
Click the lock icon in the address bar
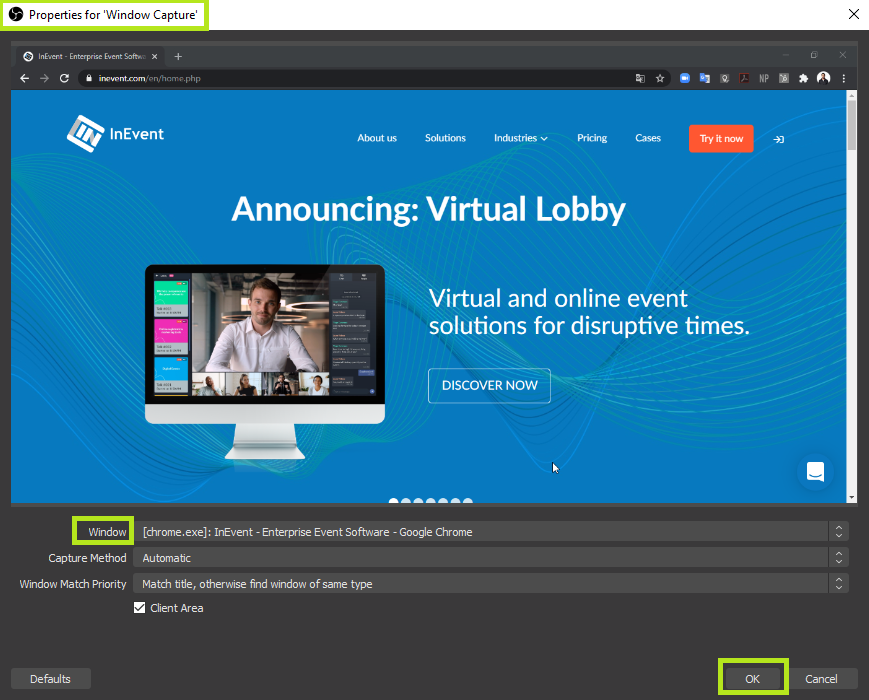click(89, 78)
